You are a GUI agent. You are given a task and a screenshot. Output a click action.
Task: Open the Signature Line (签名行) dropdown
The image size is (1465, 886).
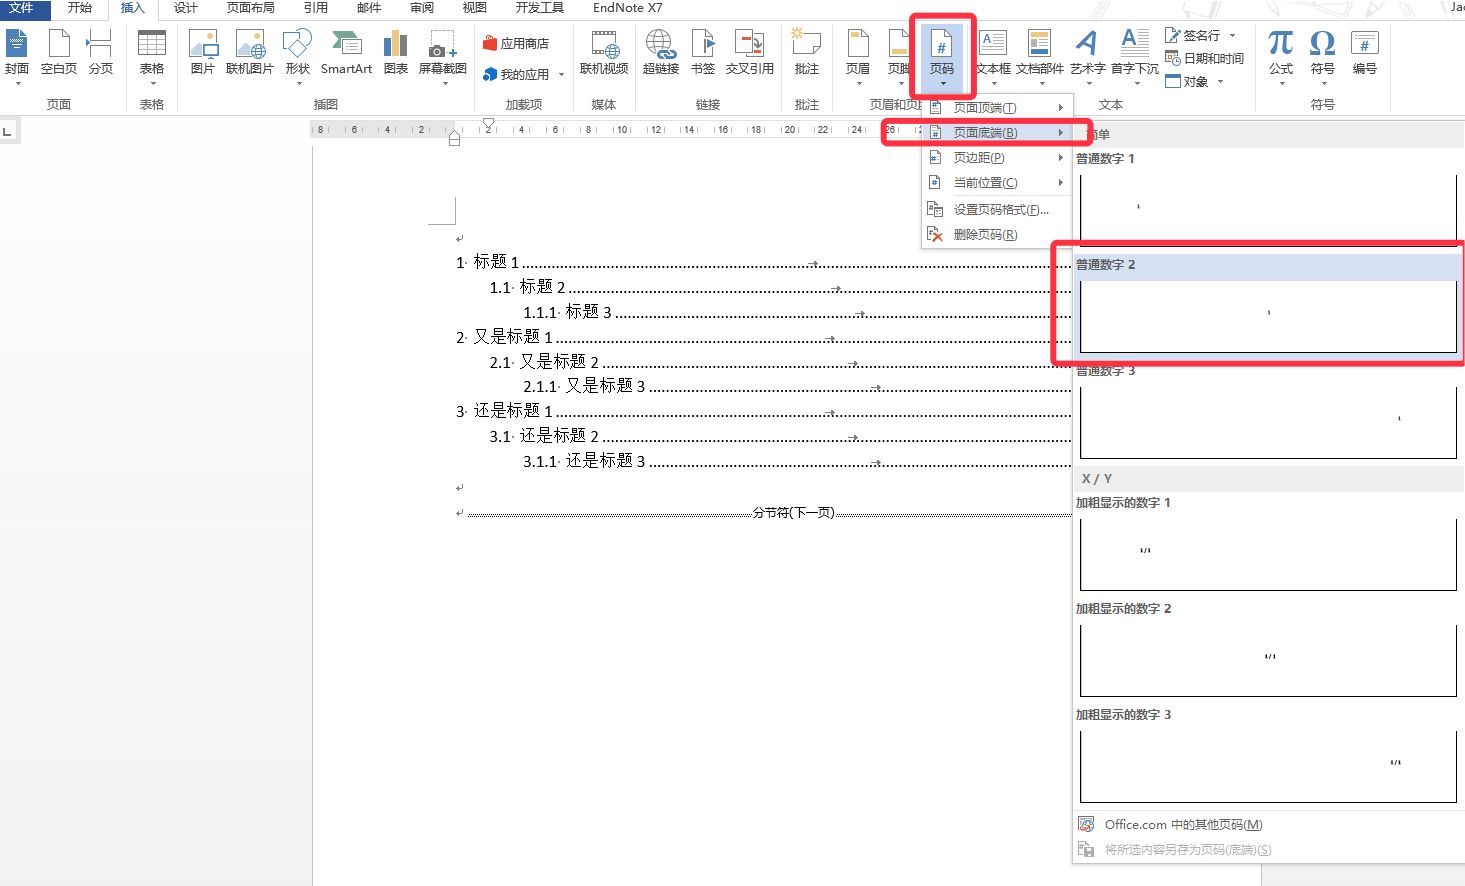pyautogui.click(x=1201, y=35)
